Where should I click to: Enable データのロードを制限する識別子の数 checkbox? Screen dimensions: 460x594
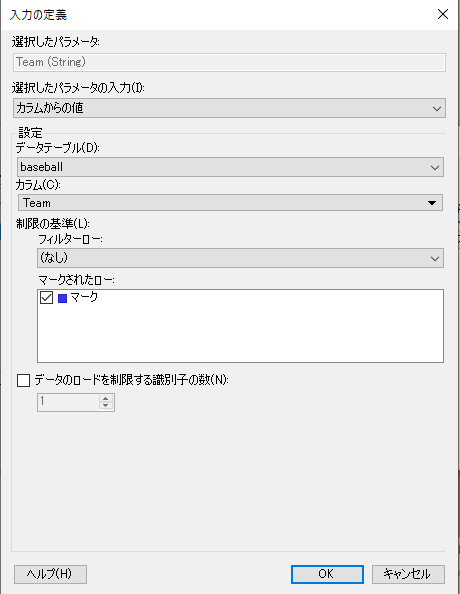(23, 380)
